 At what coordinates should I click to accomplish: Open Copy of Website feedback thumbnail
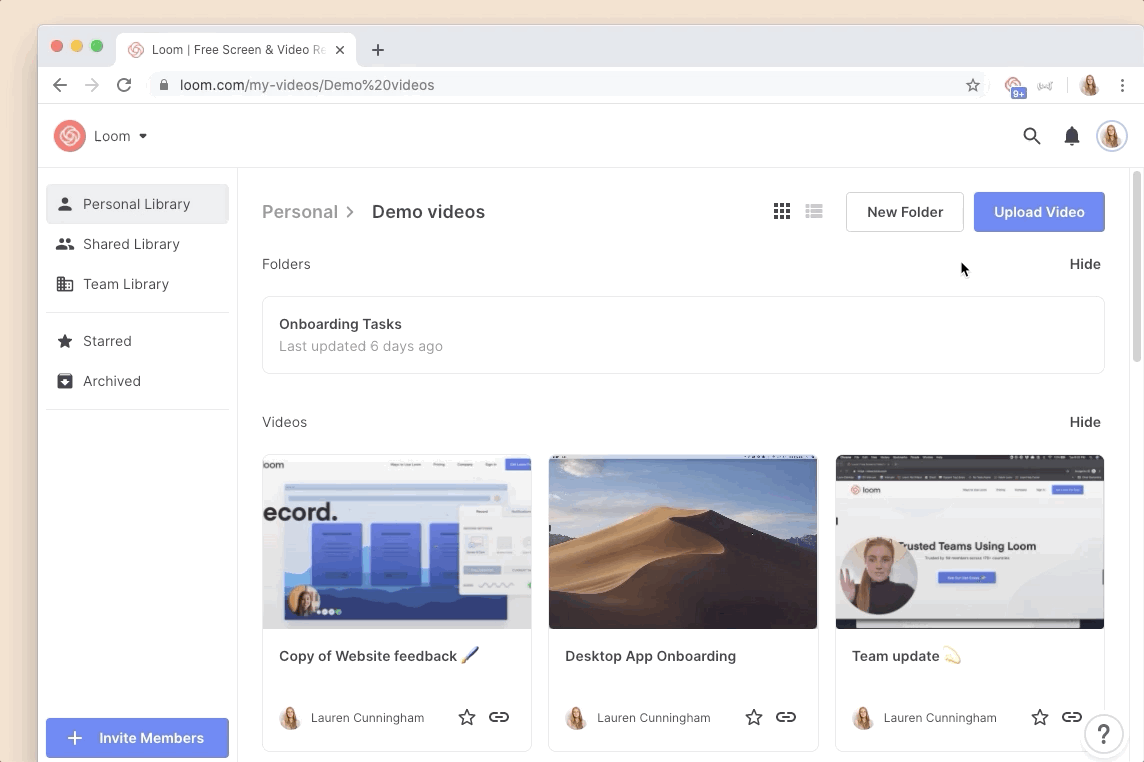pos(397,542)
